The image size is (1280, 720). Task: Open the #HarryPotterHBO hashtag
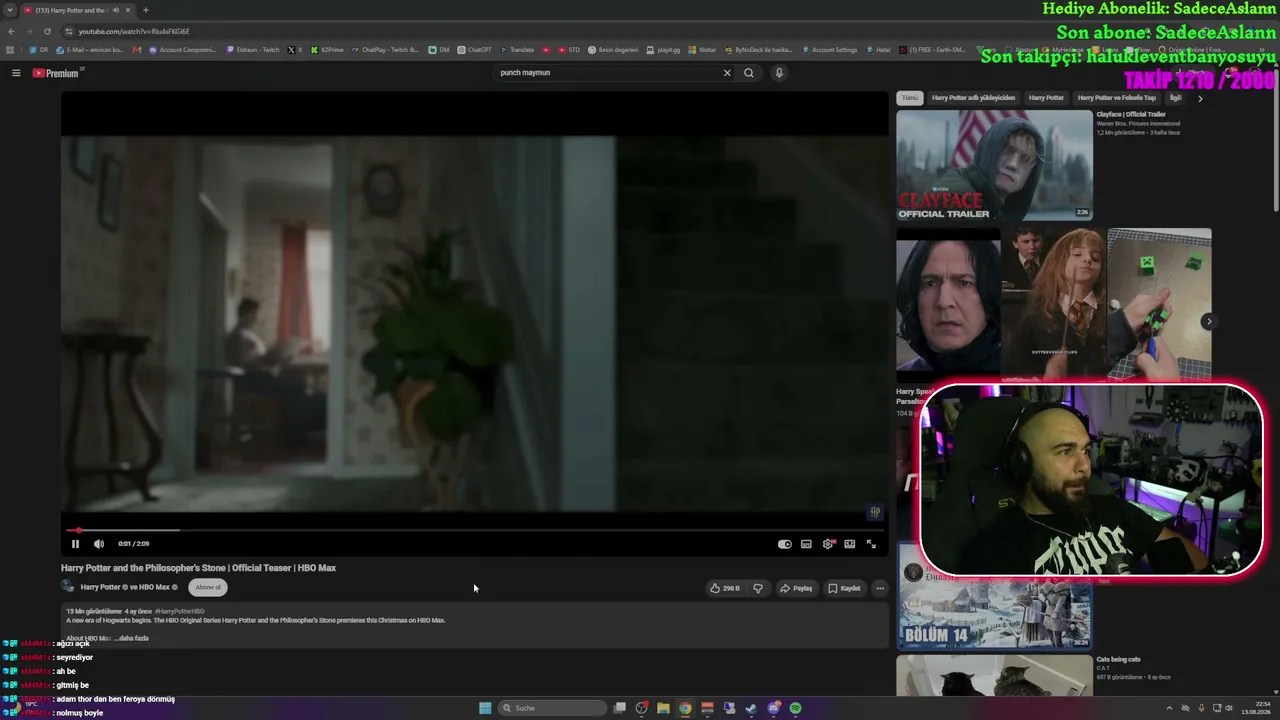pos(179,611)
